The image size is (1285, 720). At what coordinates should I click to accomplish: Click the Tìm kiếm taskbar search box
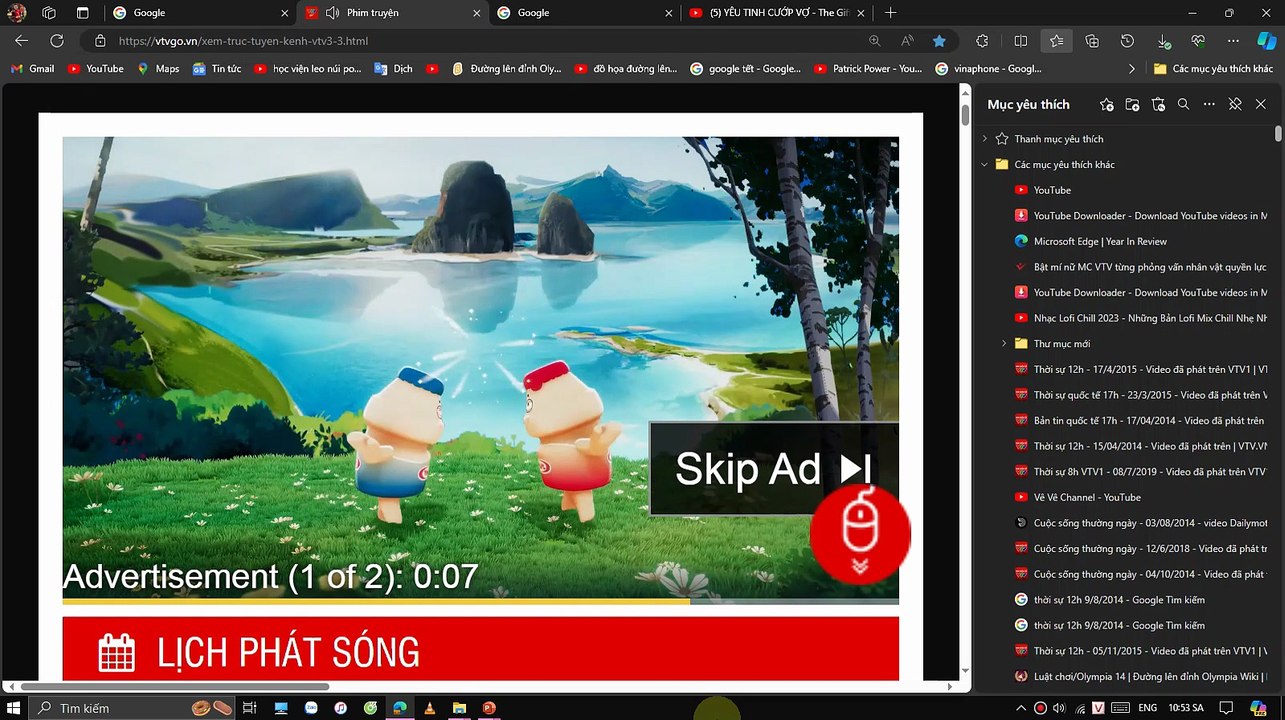point(134,708)
